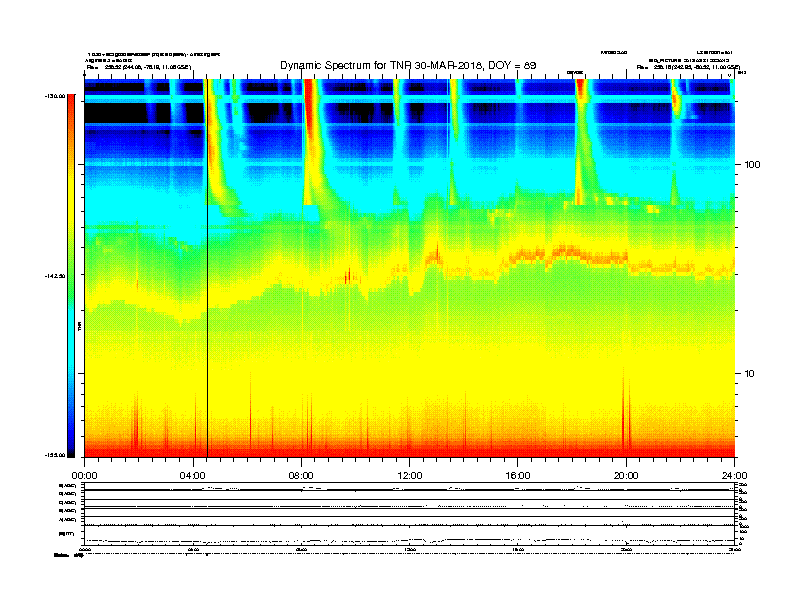Screen dimensions: 792x612
Task: Click the vertical rainbow color scale bar
Action: 71,276
